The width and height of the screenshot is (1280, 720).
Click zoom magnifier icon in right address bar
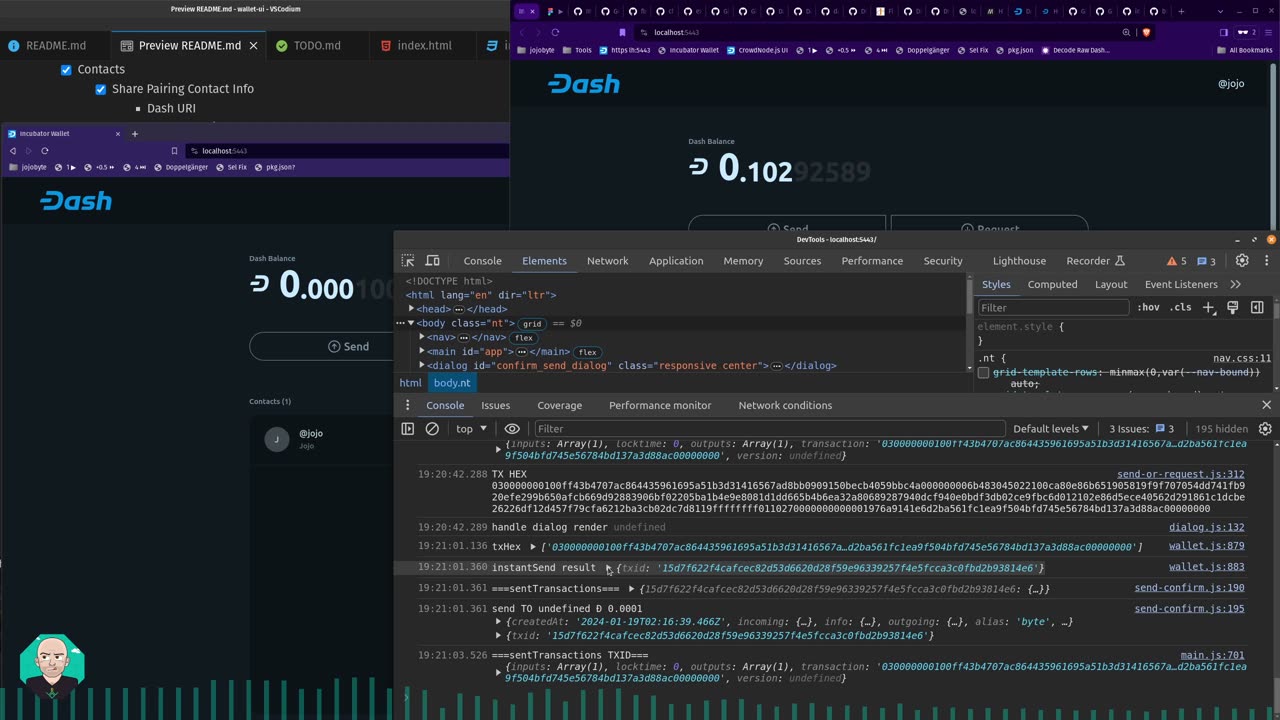tap(1126, 32)
